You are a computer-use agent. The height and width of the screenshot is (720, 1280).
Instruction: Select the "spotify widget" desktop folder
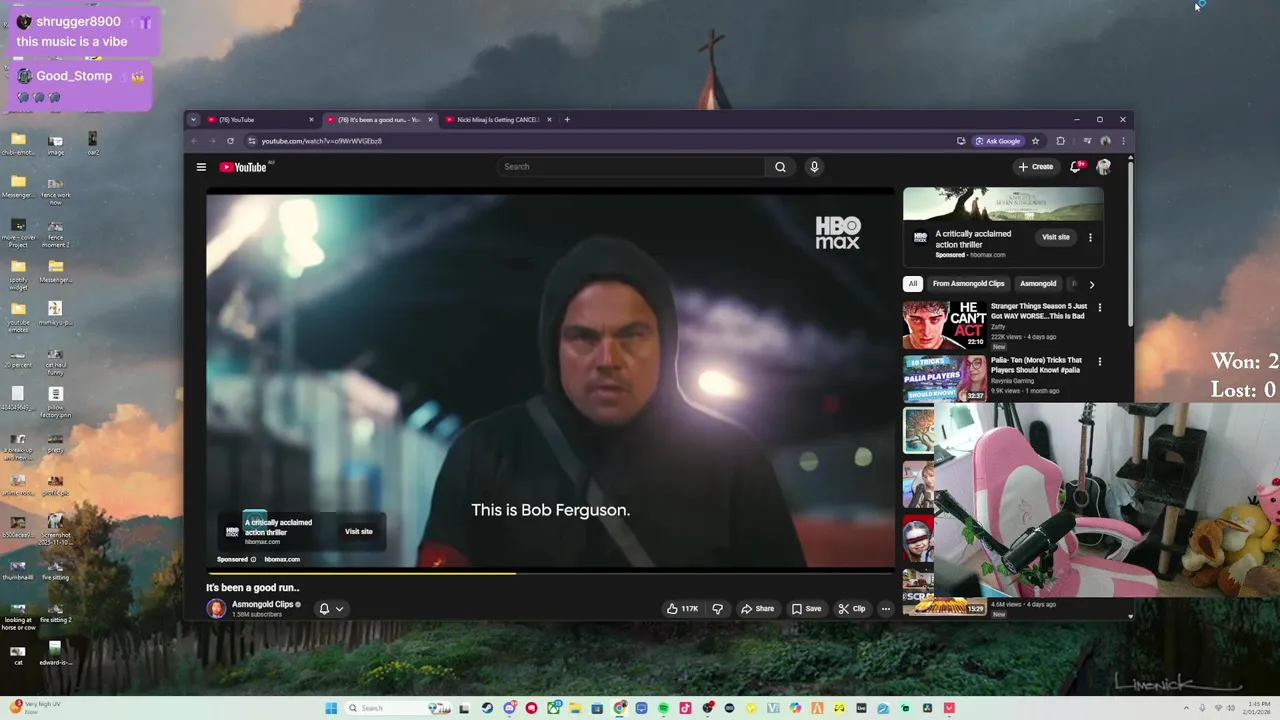[18, 273]
